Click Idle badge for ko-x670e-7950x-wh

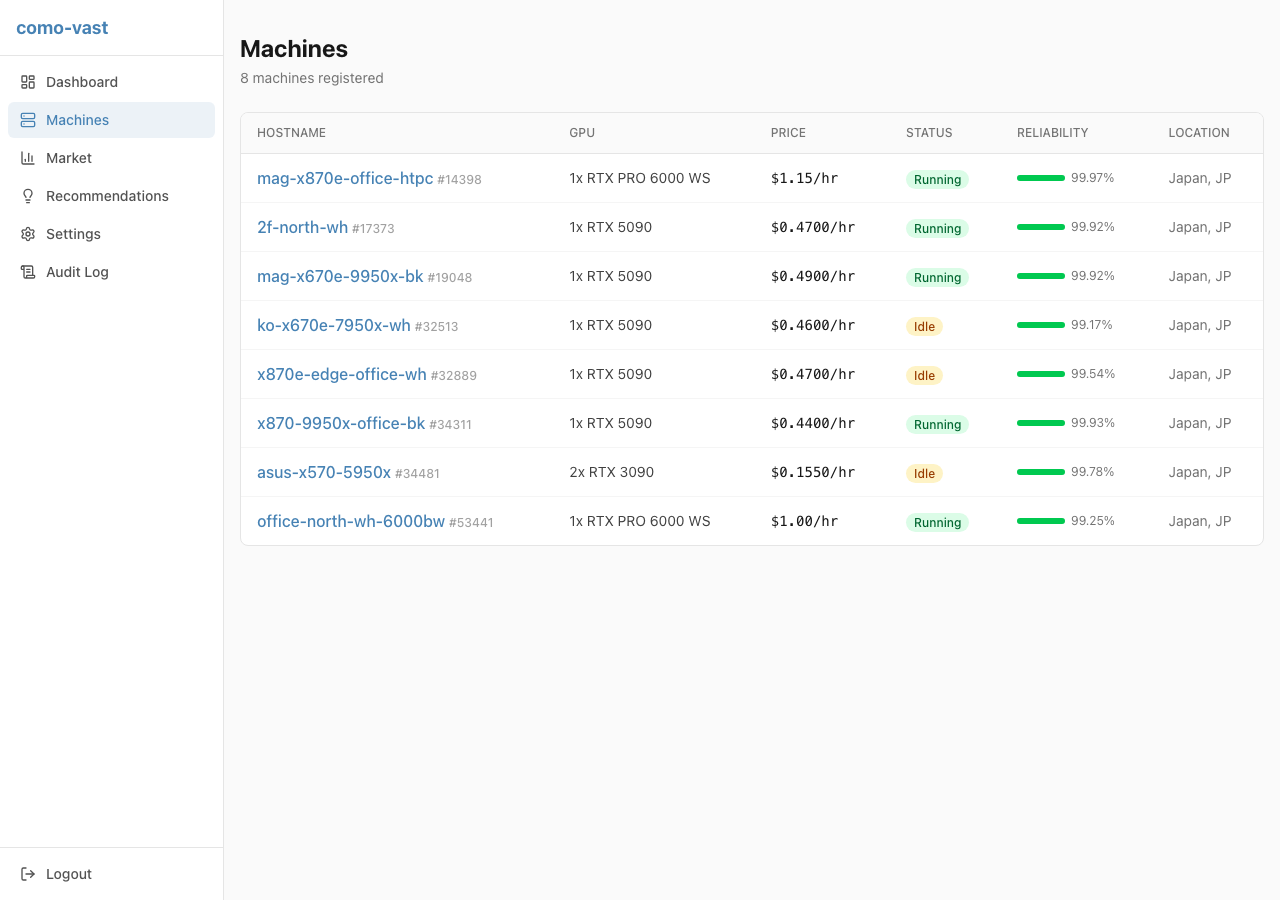[924, 327]
